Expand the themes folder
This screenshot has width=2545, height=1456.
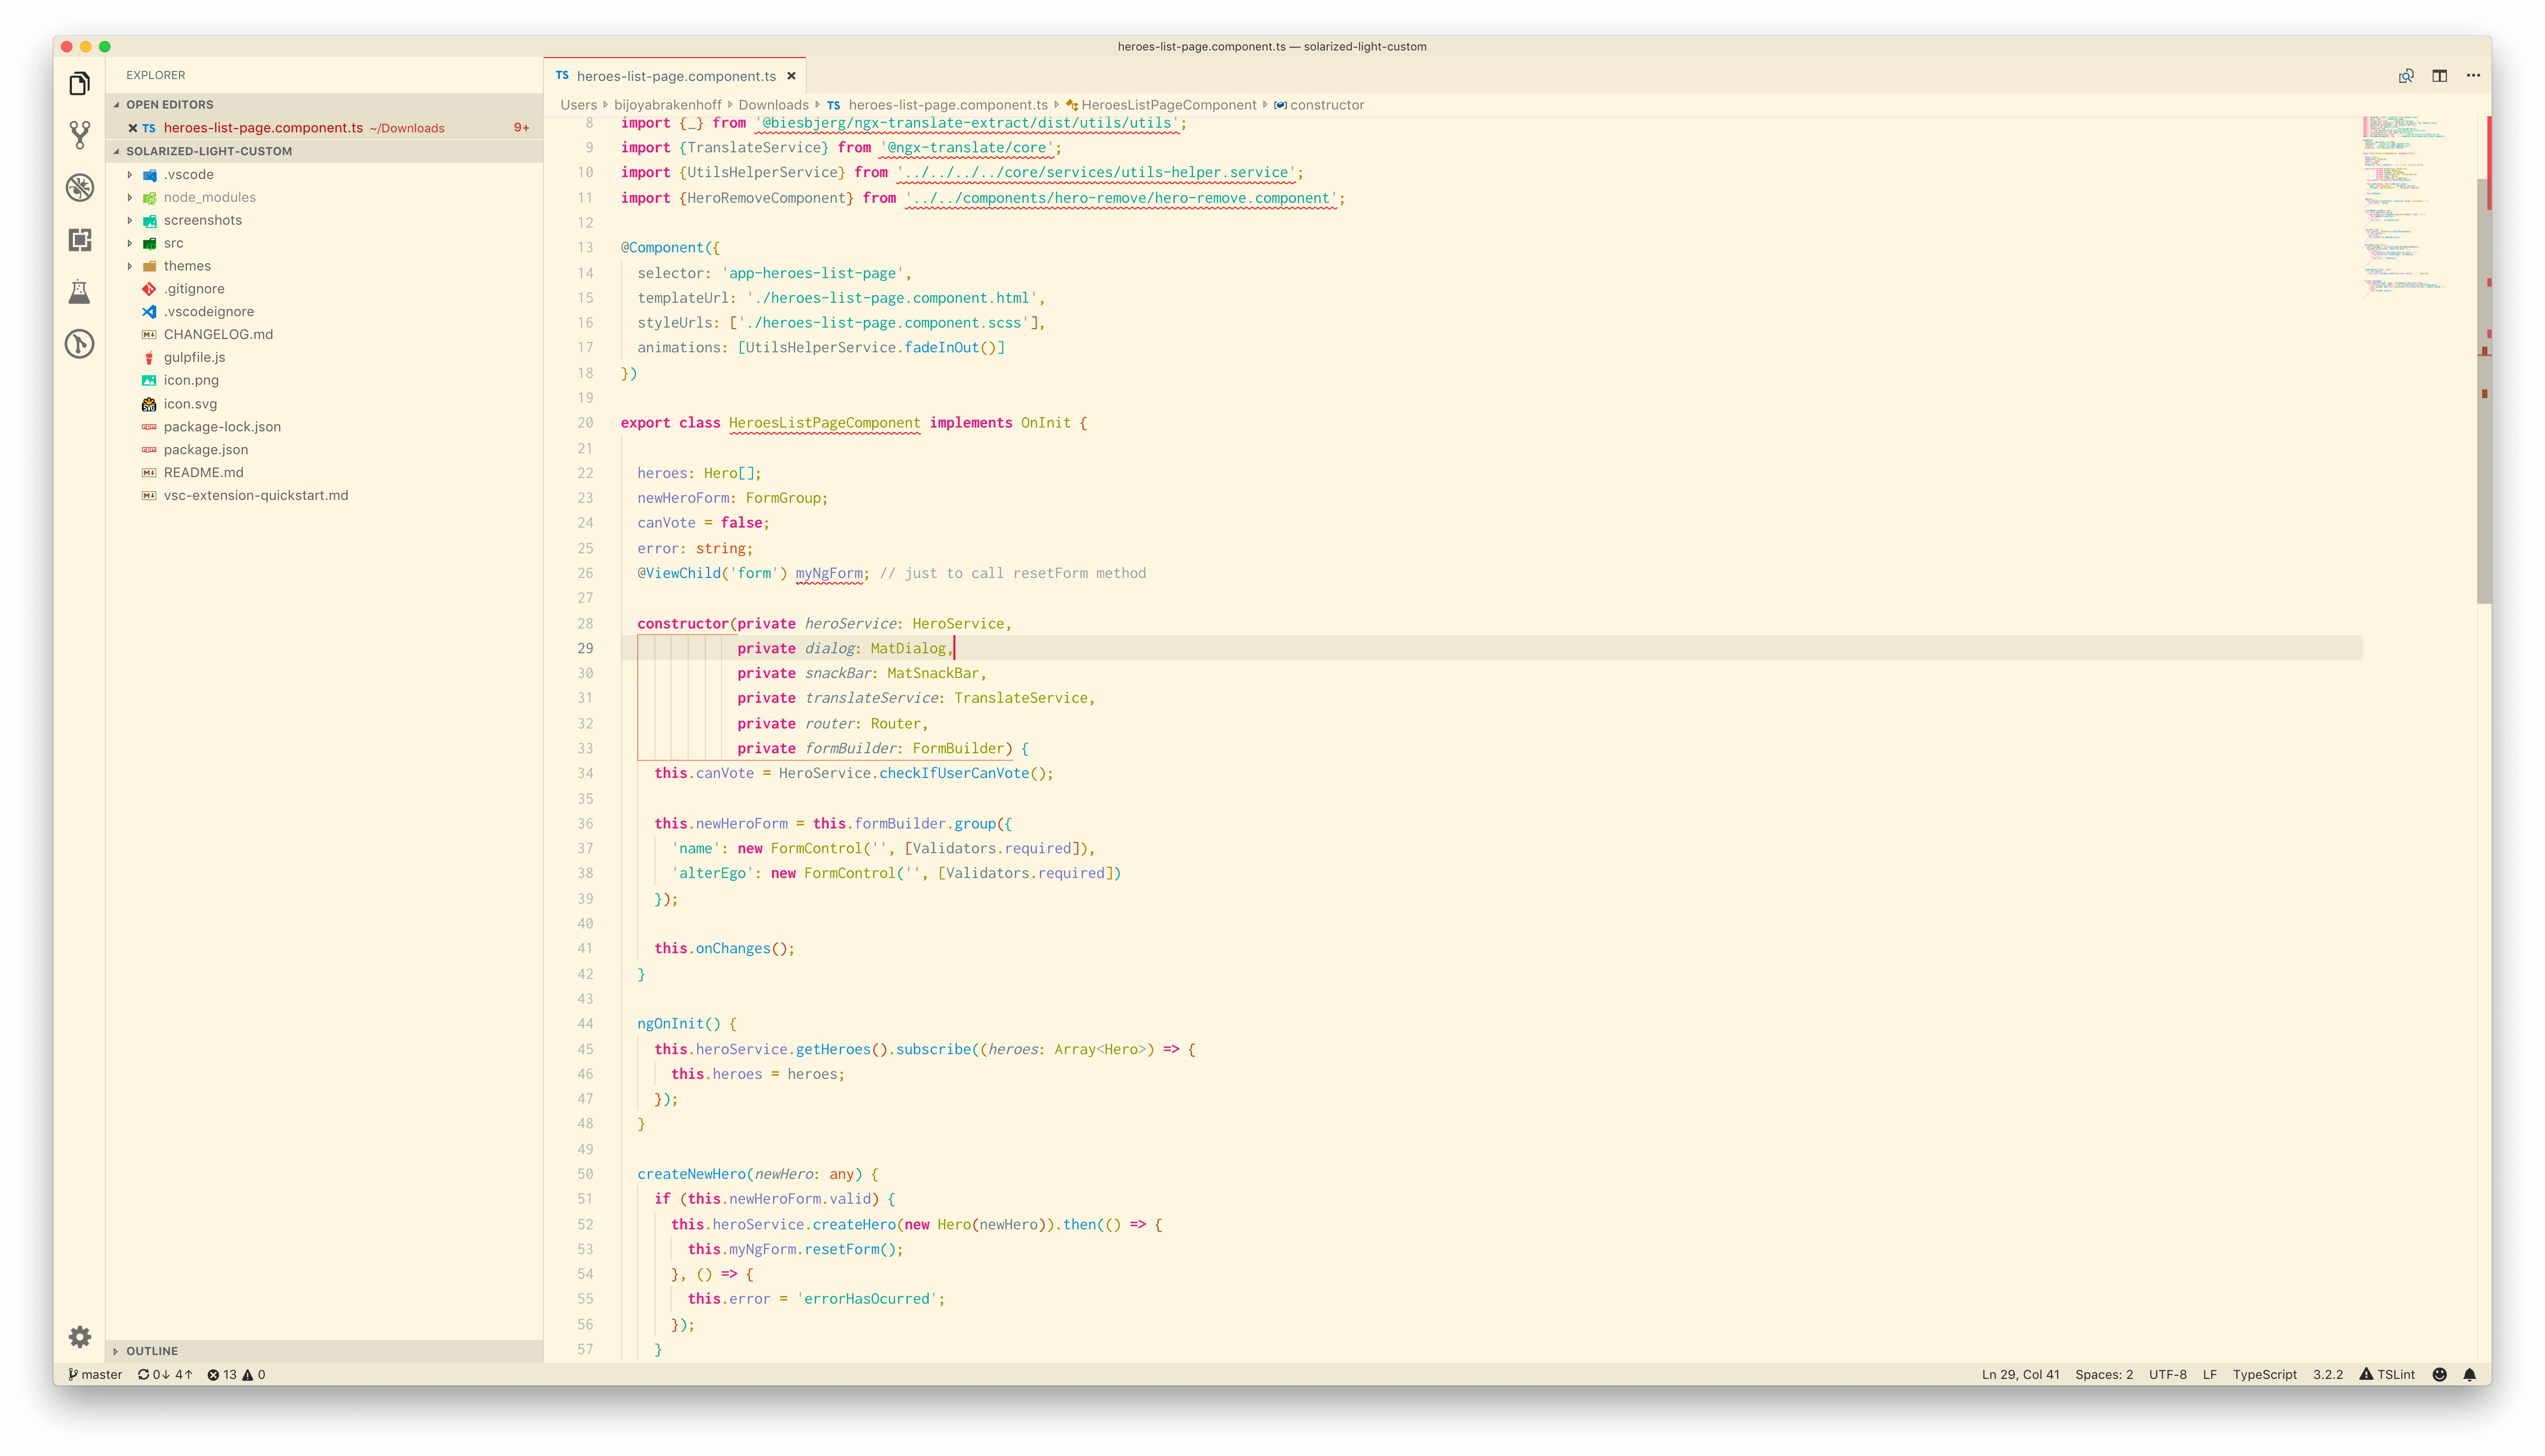(187, 266)
